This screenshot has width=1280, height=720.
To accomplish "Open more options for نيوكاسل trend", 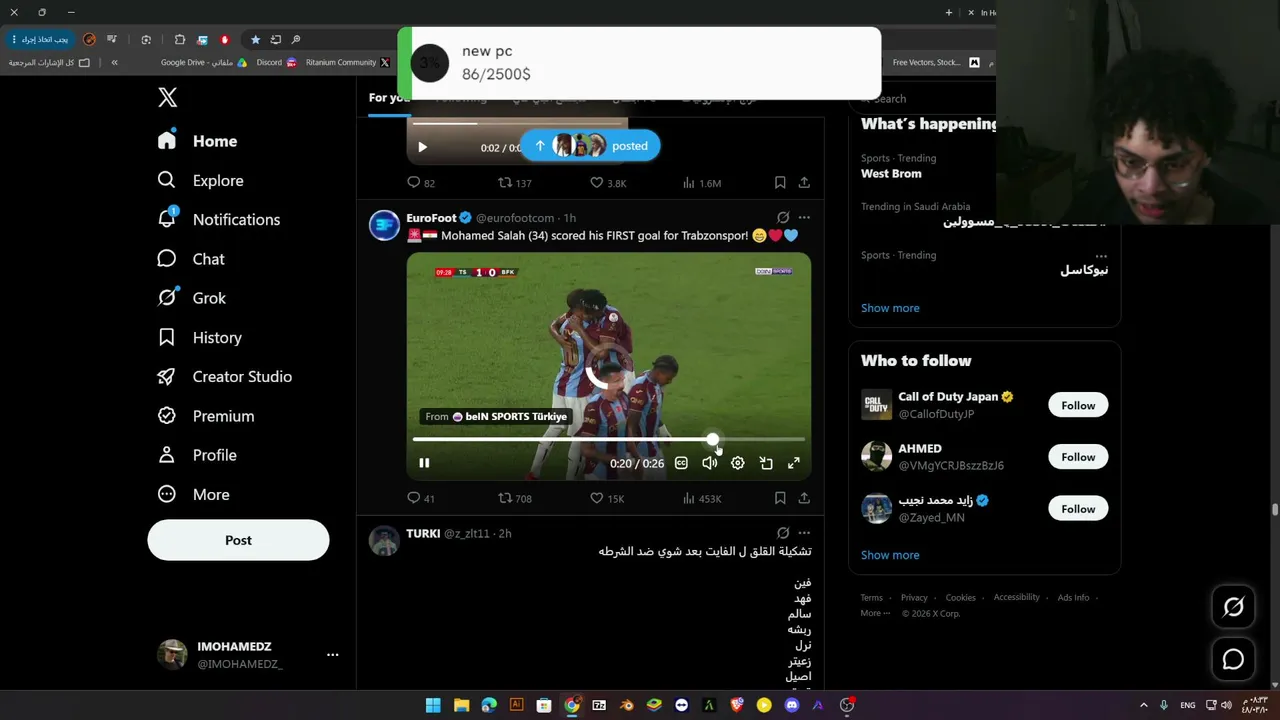I will pyautogui.click(x=1101, y=255).
